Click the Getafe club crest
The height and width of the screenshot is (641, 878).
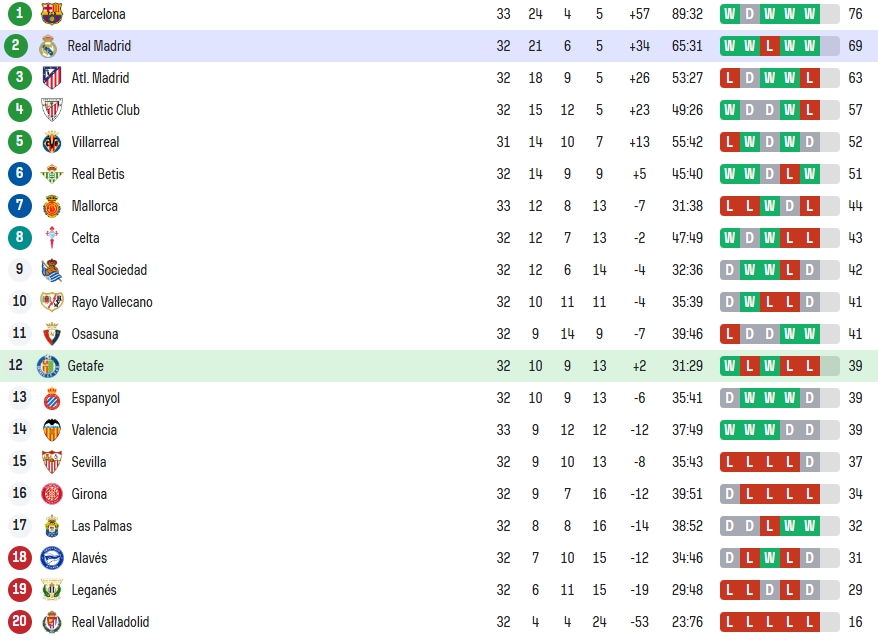click(x=48, y=366)
